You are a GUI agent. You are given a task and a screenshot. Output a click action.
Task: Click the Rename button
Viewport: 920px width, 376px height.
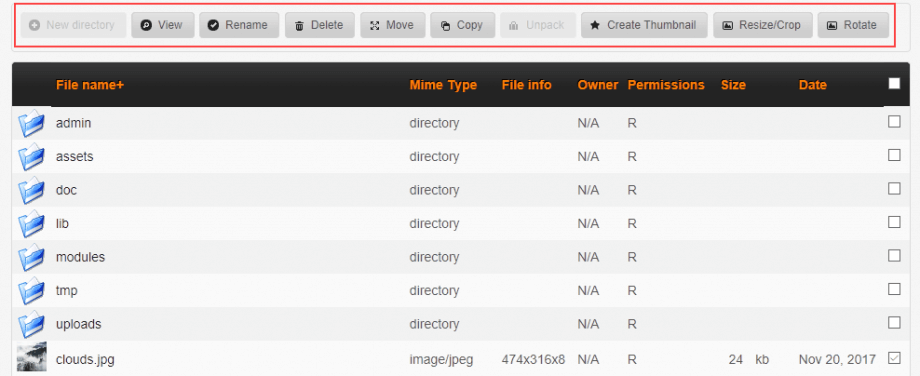(x=239, y=25)
